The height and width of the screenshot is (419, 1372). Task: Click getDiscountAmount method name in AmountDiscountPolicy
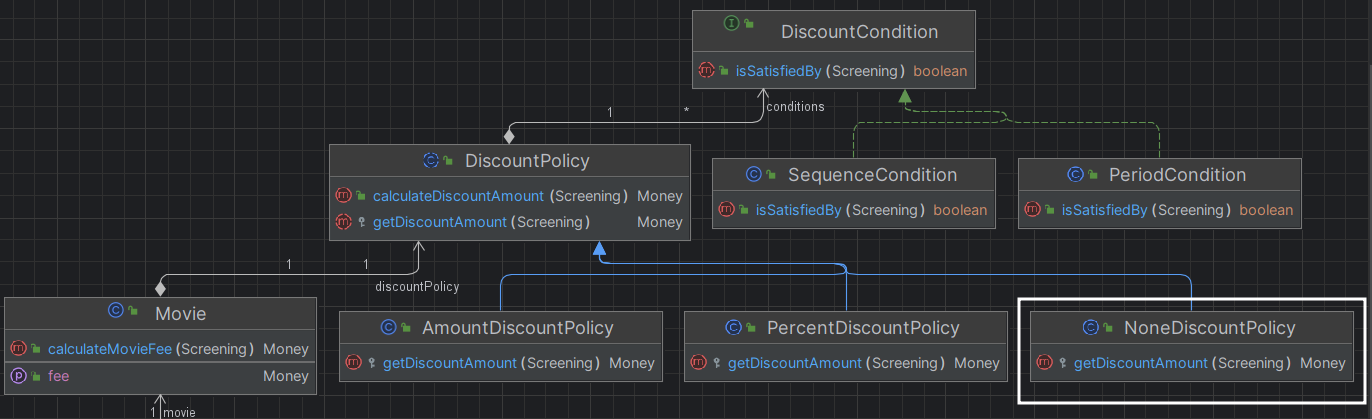[450, 363]
